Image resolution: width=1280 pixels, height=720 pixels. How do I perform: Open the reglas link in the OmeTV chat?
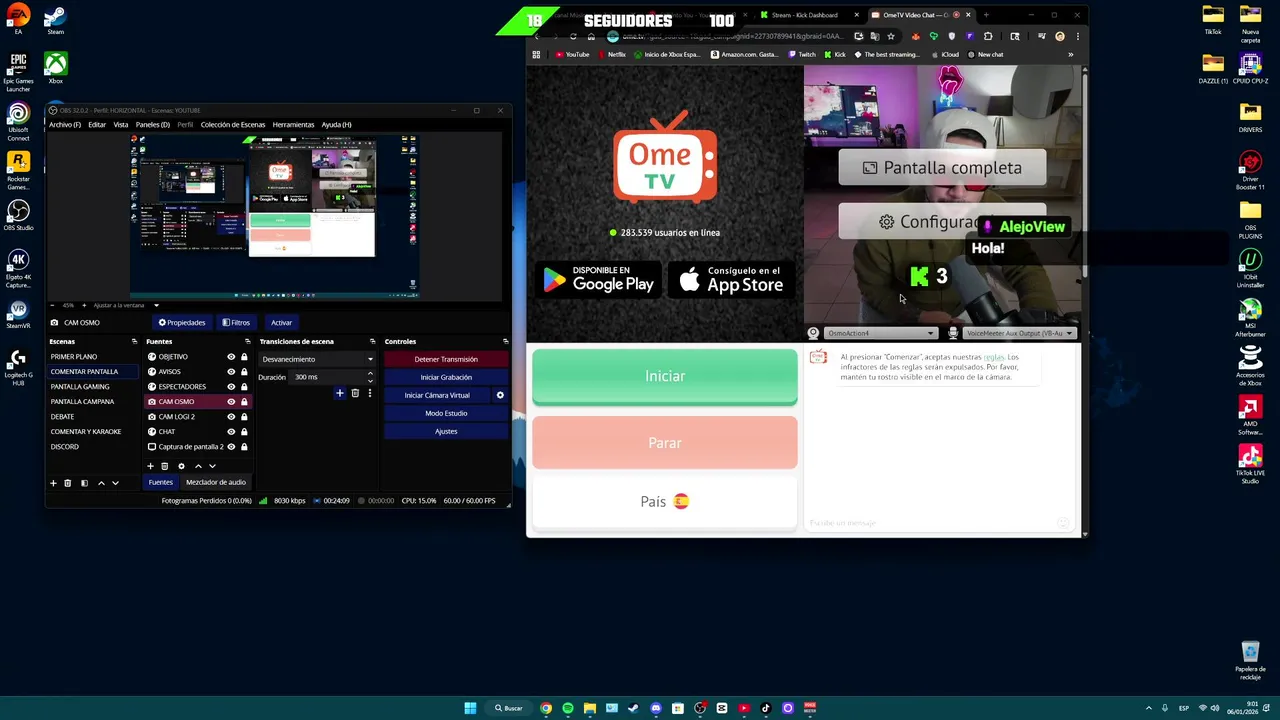pos(993,357)
